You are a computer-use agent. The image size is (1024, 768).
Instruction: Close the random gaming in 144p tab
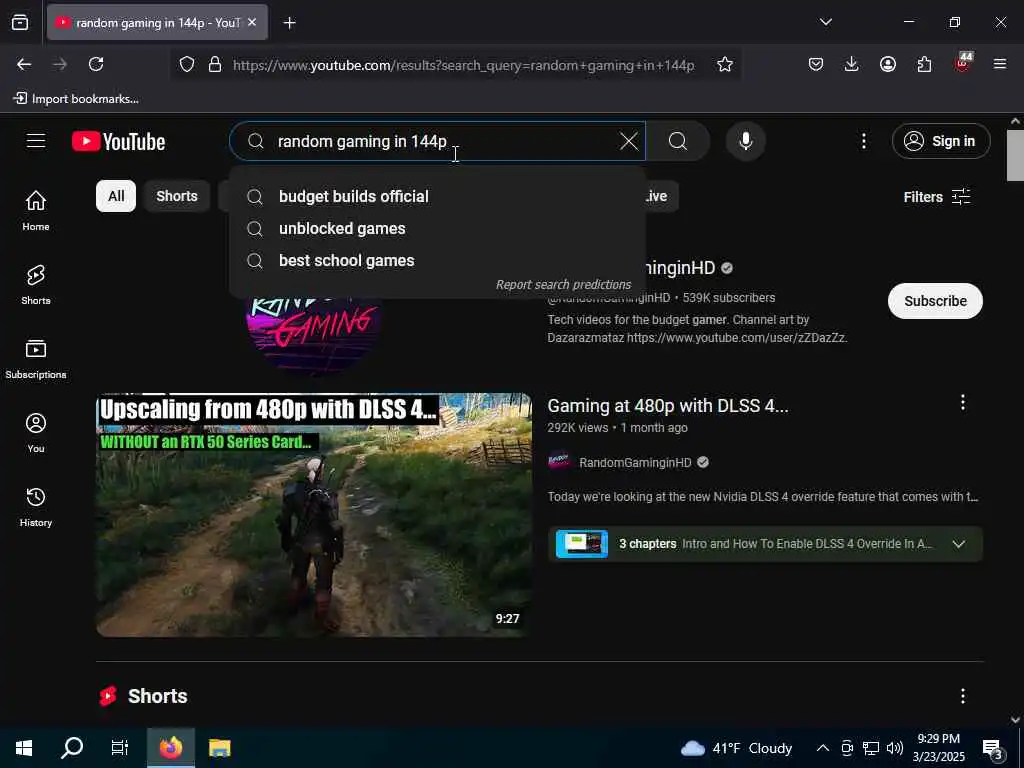[252, 22]
